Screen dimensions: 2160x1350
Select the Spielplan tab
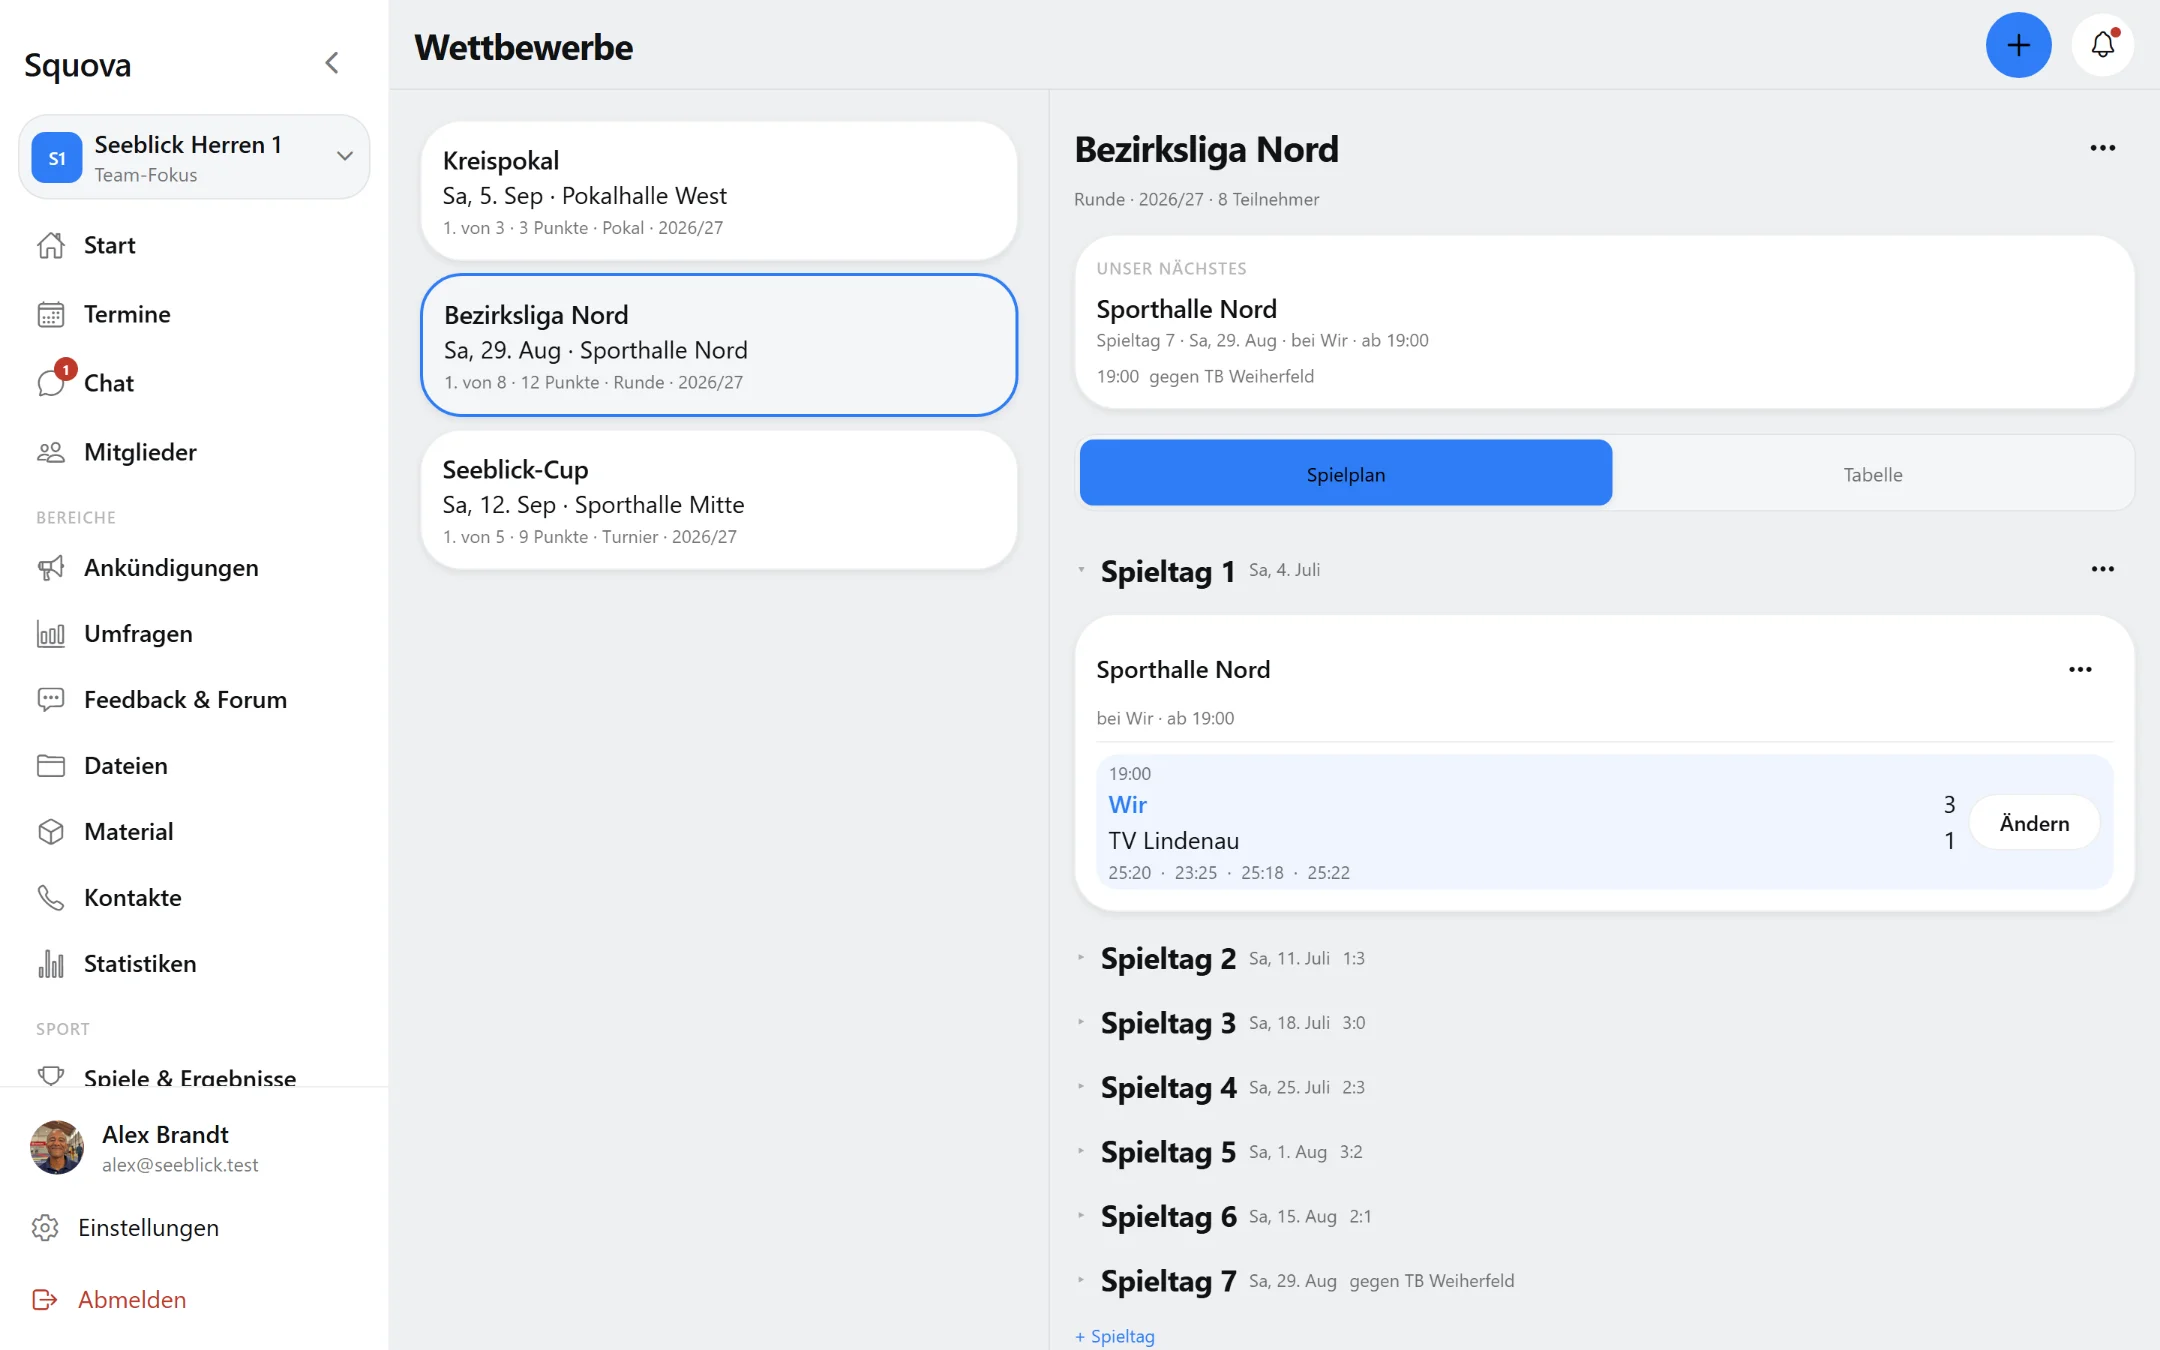click(x=1345, y=474)
